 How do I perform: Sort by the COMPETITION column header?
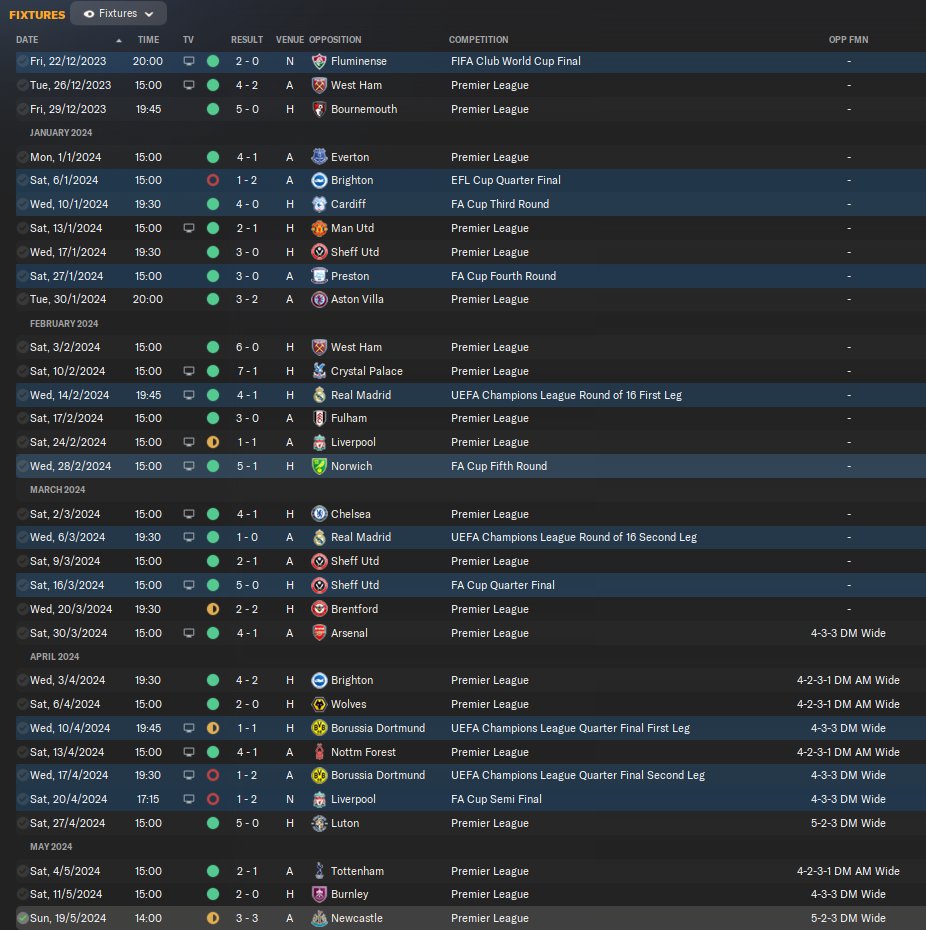pyautogui.click(x=478, y=40)
